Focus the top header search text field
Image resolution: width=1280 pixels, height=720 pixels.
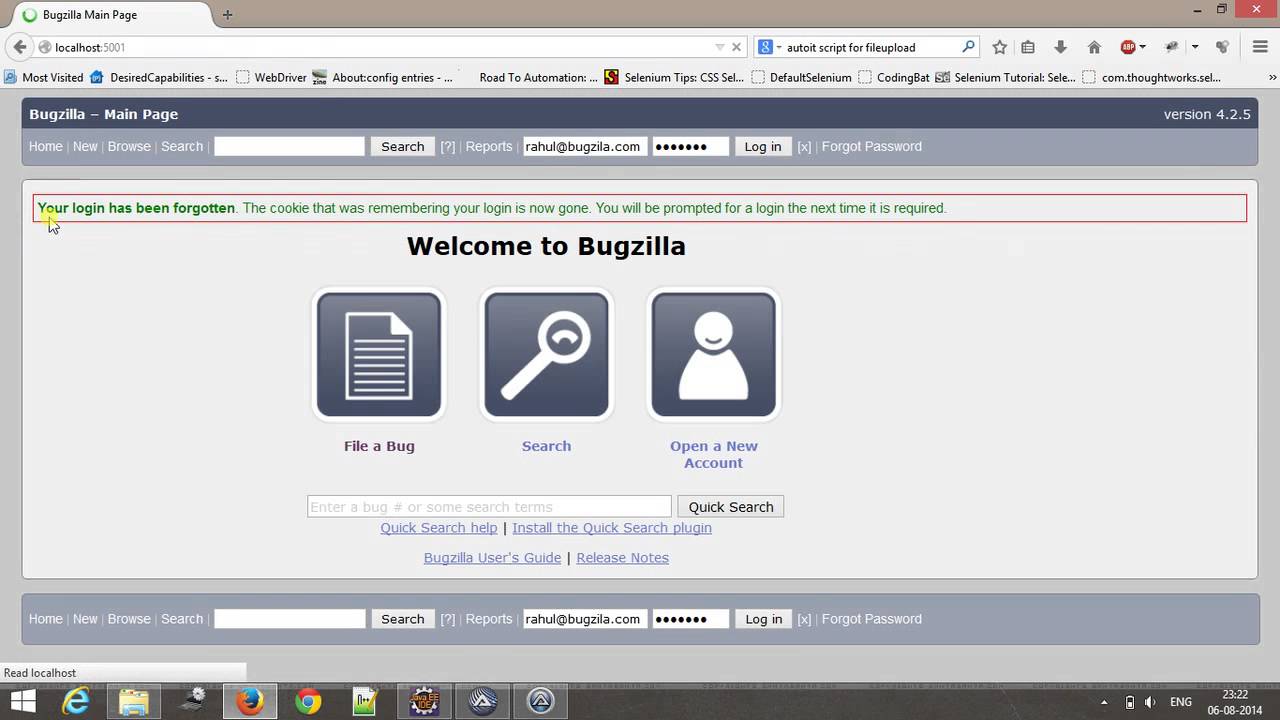[289, 146]
